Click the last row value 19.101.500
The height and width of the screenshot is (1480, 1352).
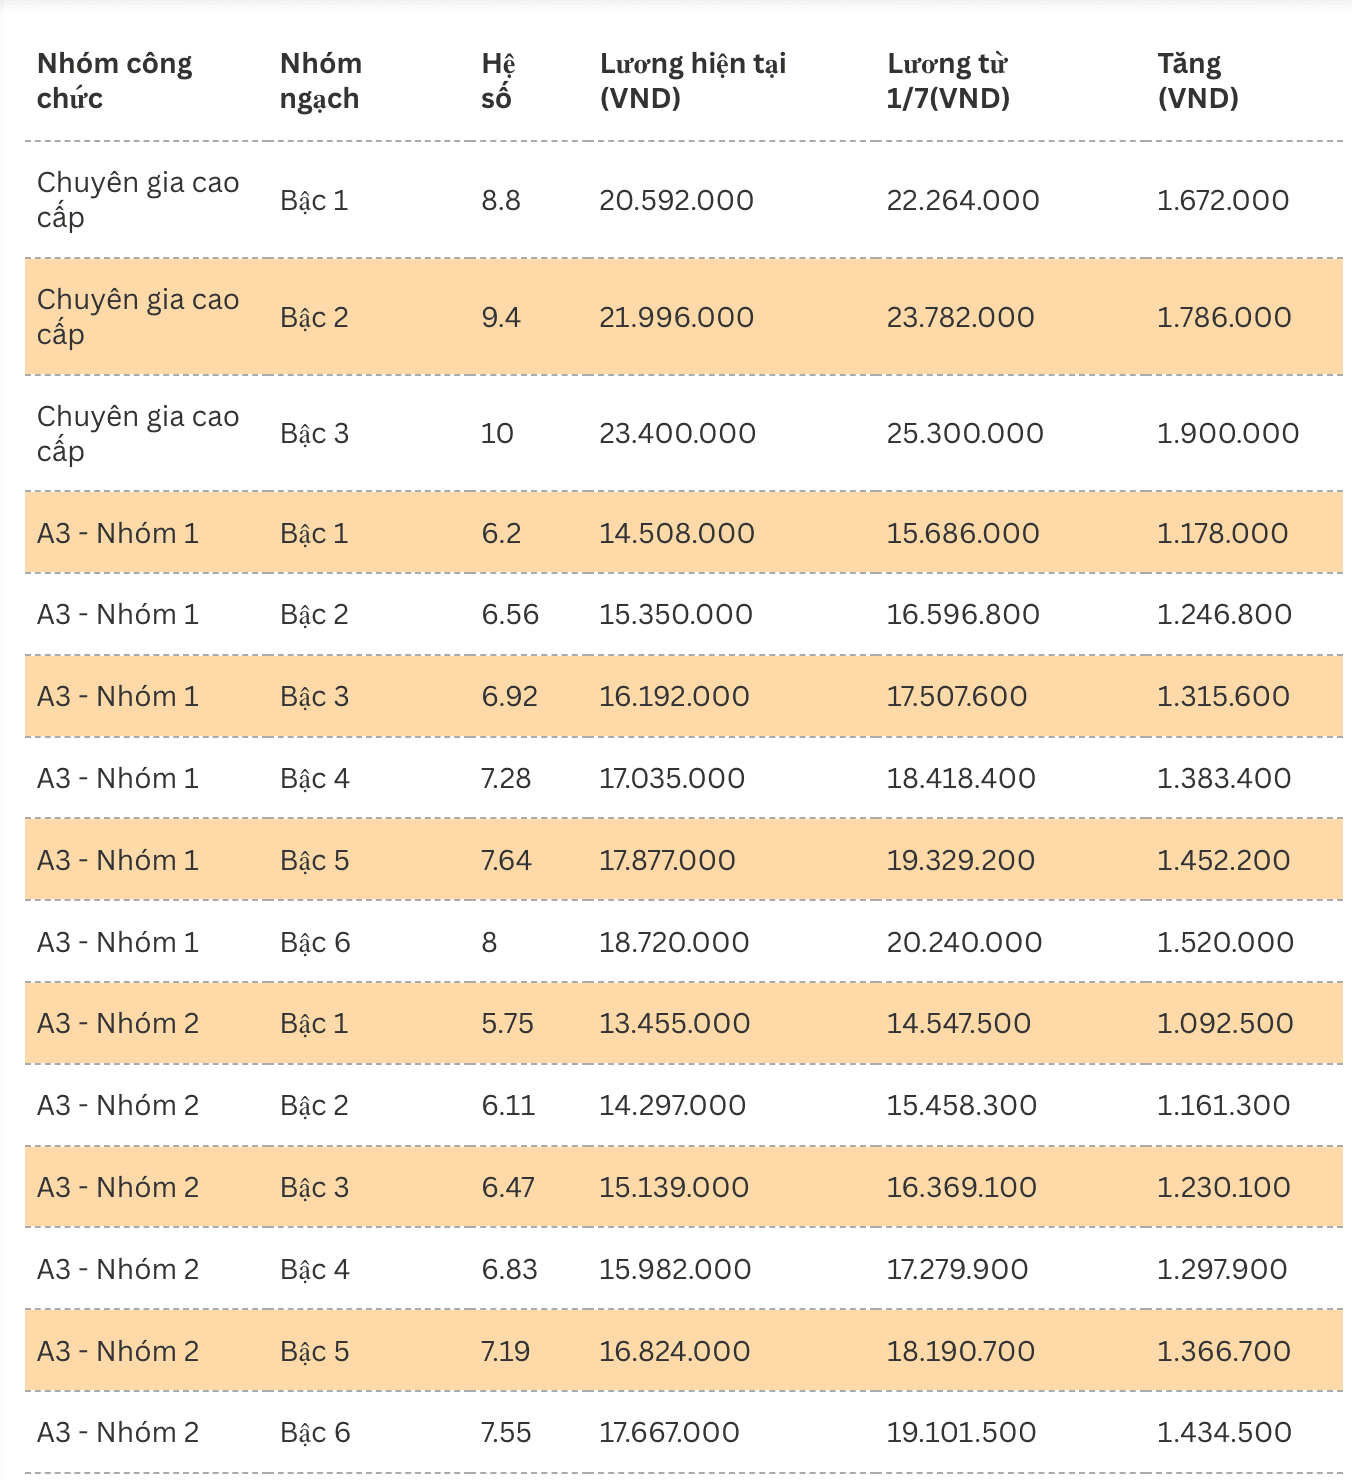(962, 1432)
